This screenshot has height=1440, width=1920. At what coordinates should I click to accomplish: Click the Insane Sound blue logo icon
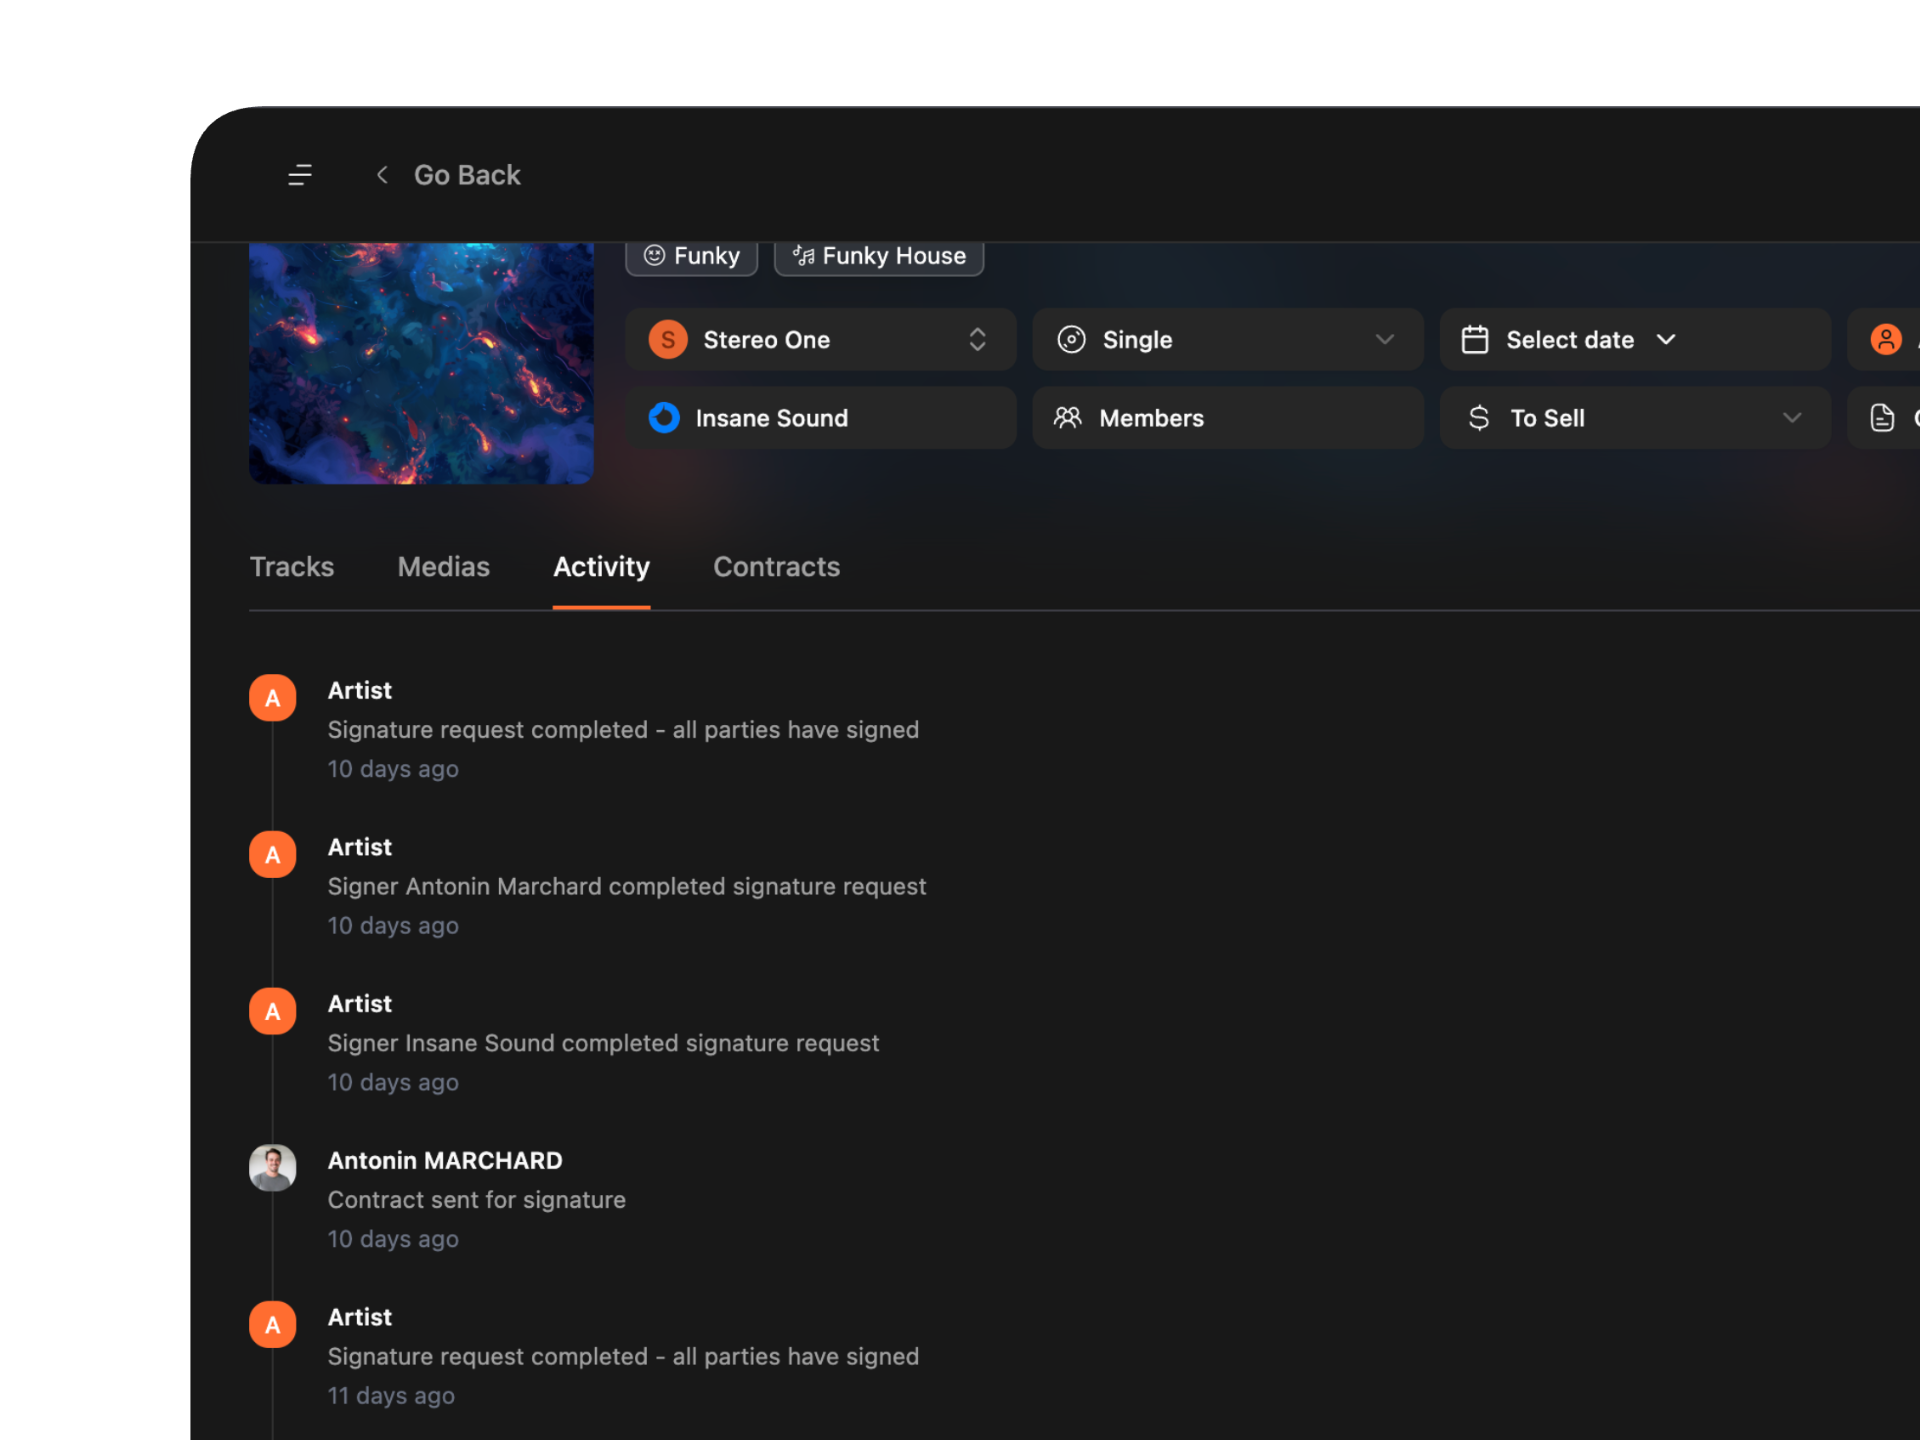[x=664, y=418]
